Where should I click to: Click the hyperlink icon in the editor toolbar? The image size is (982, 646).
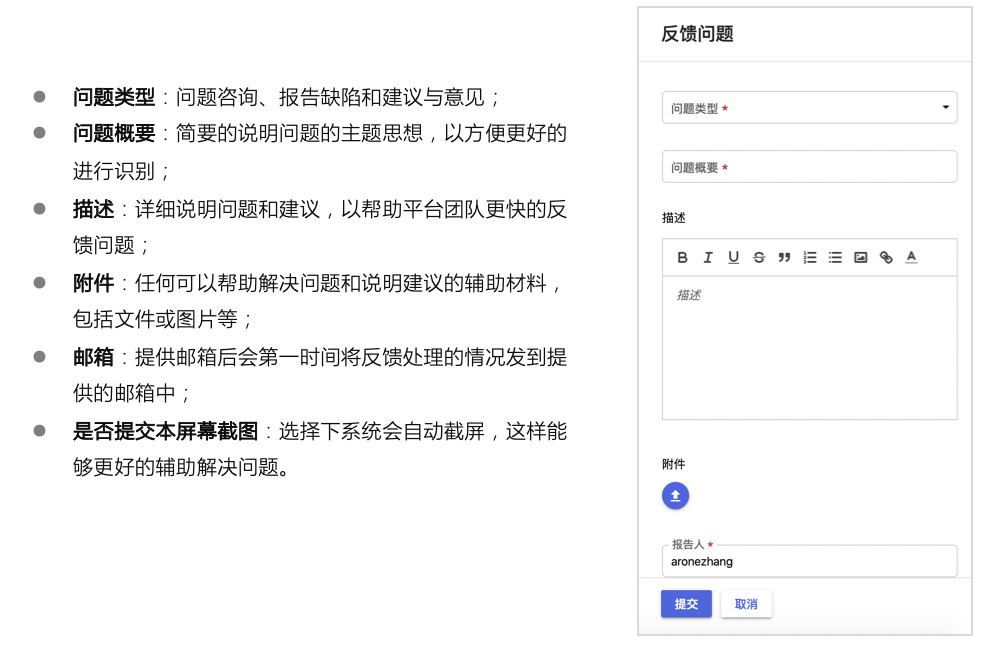(885, 257)
